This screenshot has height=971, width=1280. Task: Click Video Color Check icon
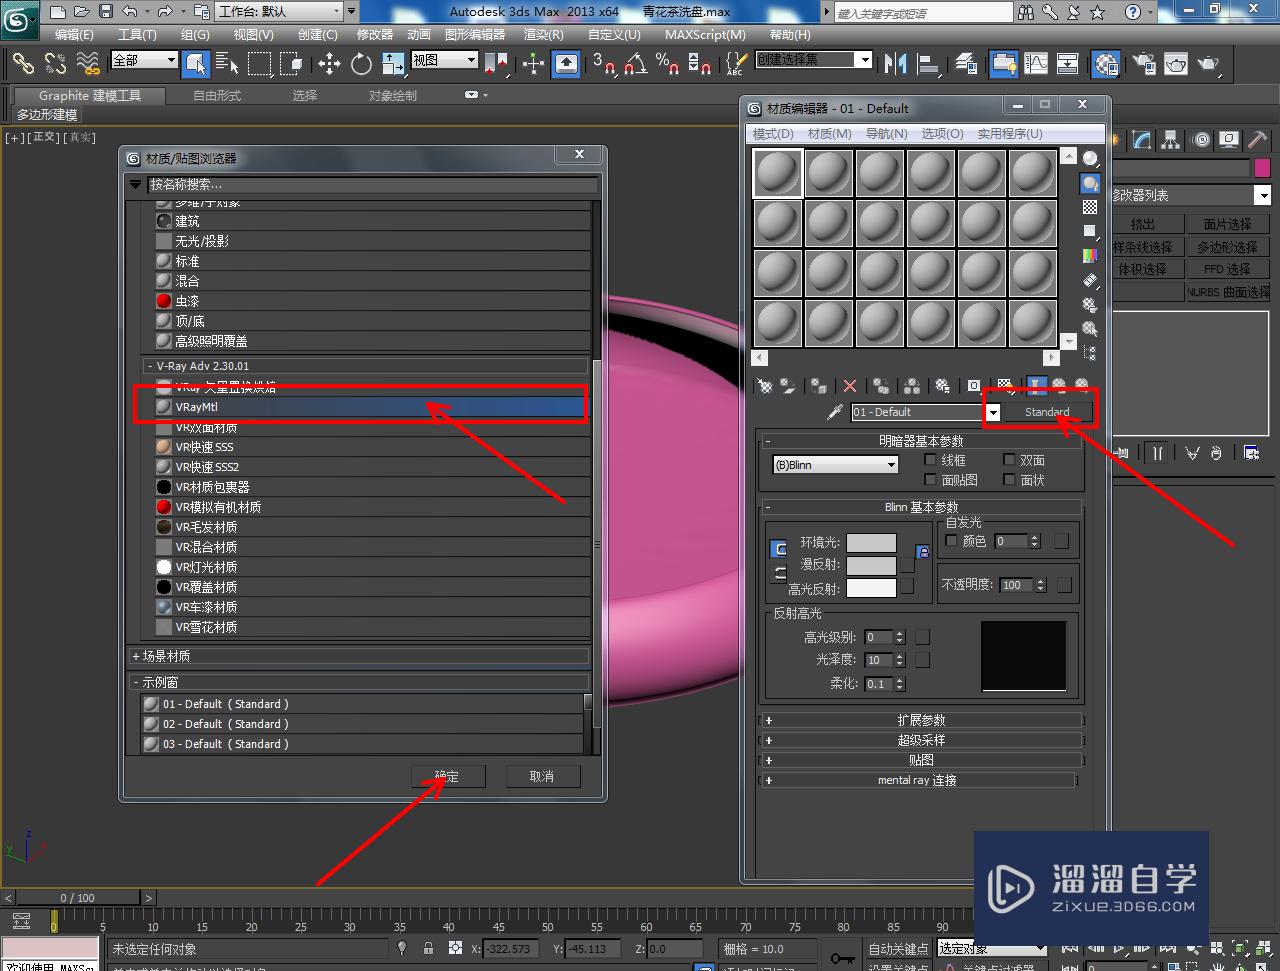[1090, 256]
